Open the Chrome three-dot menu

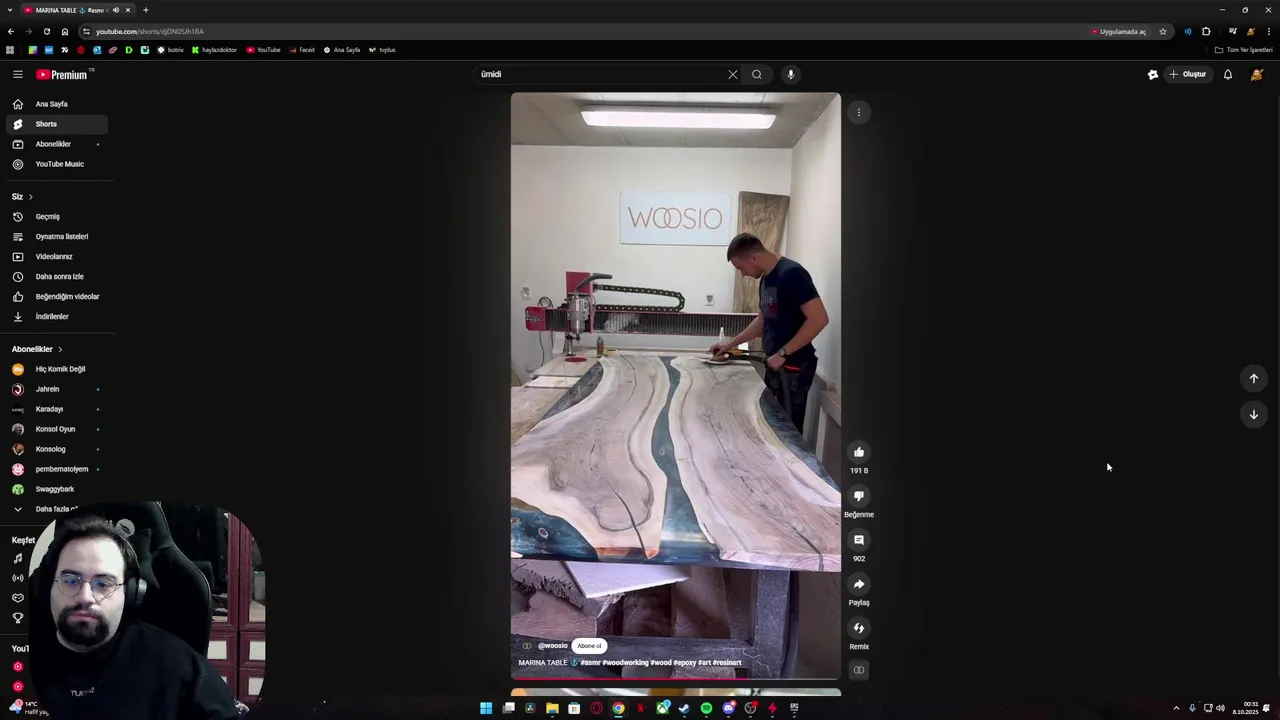point(1269,32)
